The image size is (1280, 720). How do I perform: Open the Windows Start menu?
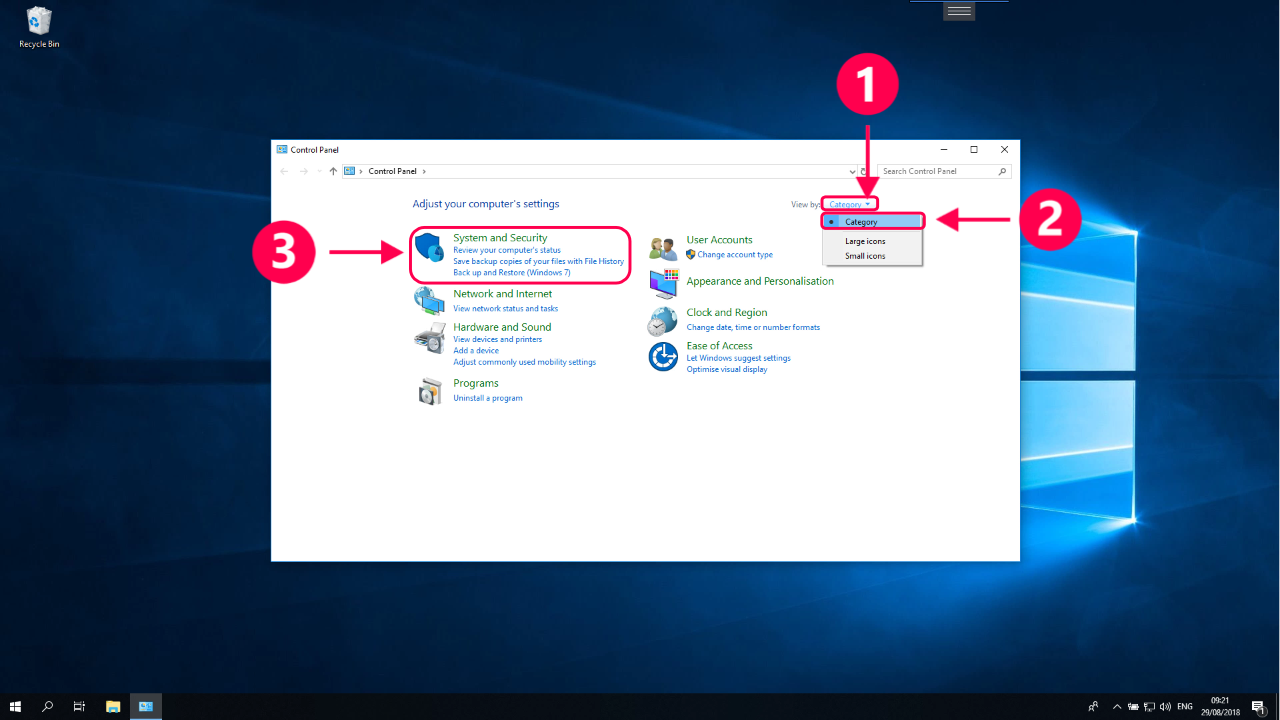[16, 706]
